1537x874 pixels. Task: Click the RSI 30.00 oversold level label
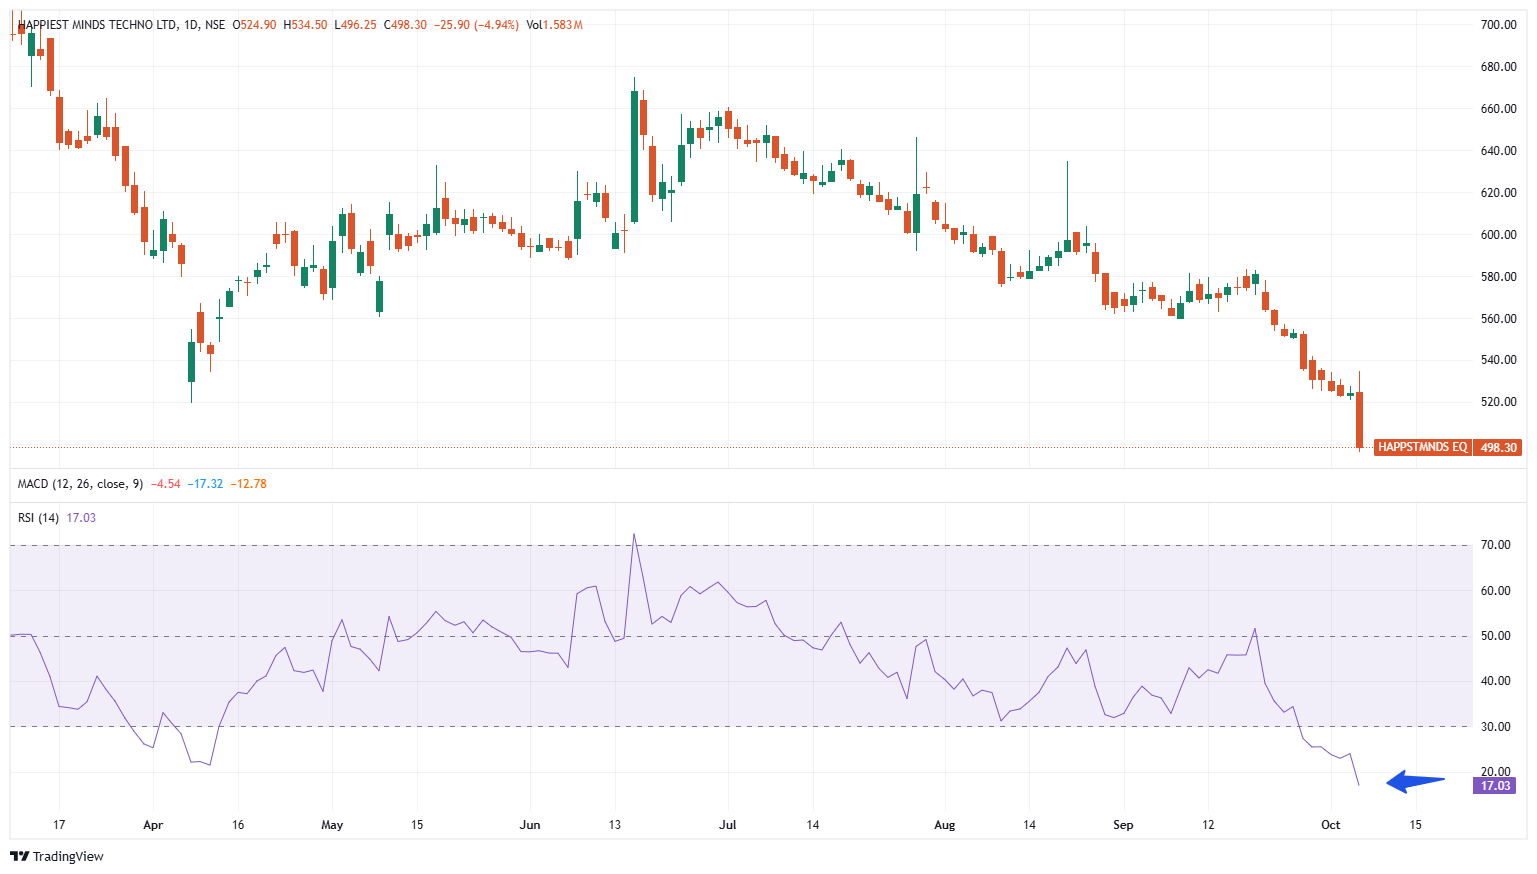click(x=1495, y=727)
